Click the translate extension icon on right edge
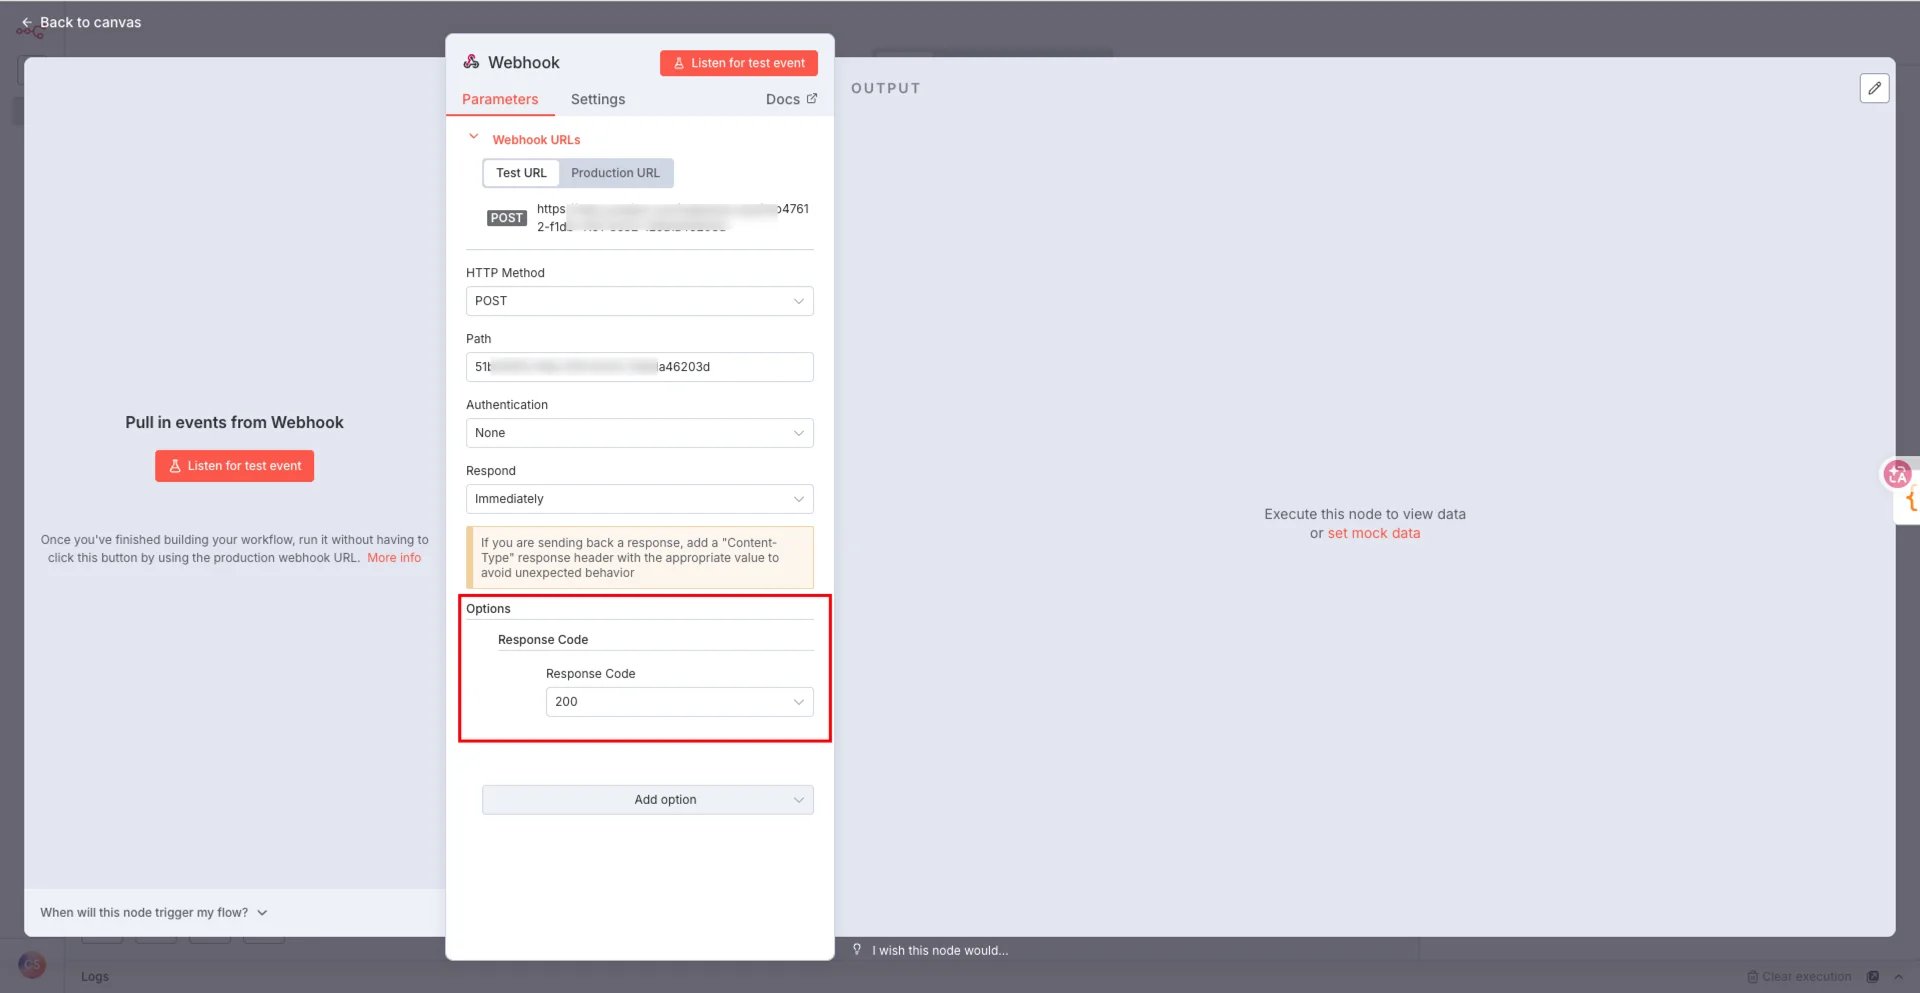Image resolution: width=1920 pixels, height=993 pixels. tap(1897, 474)
